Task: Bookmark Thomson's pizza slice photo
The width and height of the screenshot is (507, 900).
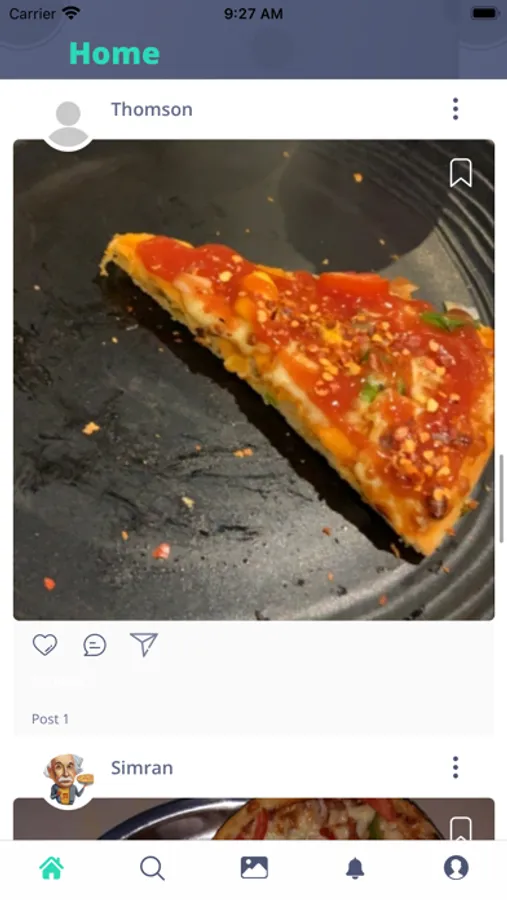Action: [461, 173]
